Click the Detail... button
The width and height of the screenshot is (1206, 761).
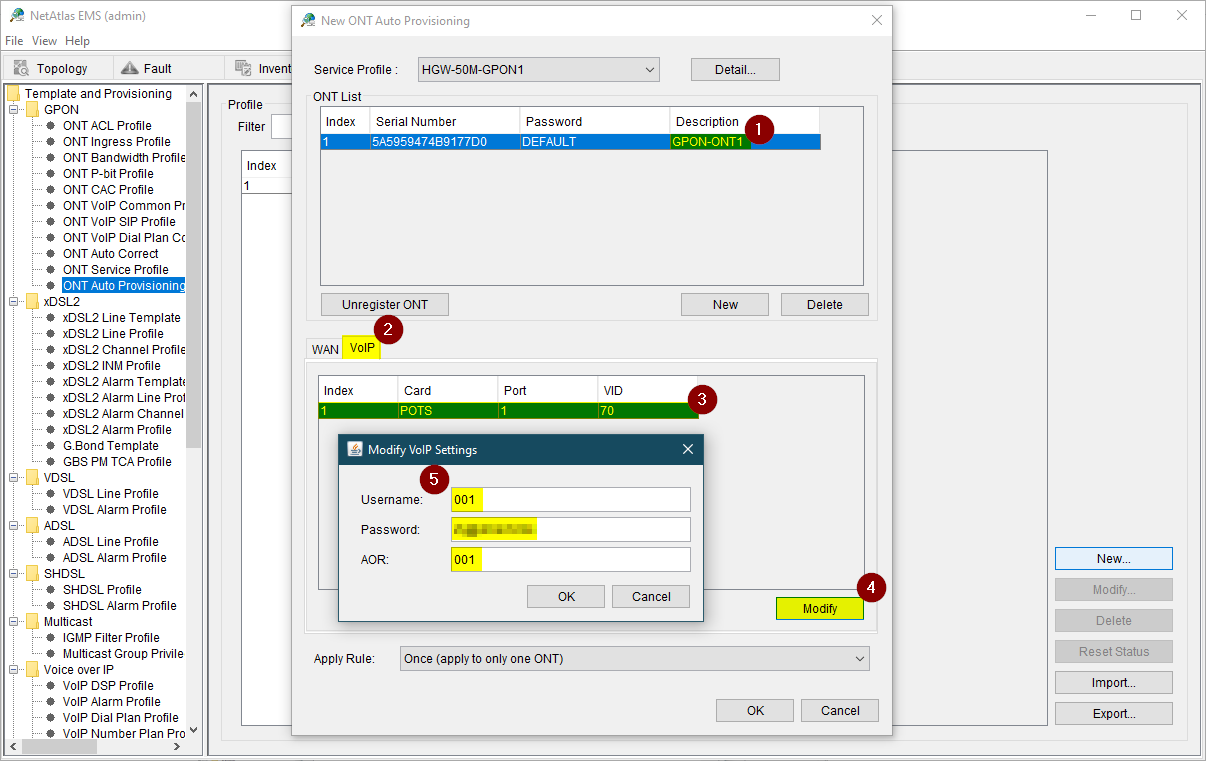click(x=734, y=70)
